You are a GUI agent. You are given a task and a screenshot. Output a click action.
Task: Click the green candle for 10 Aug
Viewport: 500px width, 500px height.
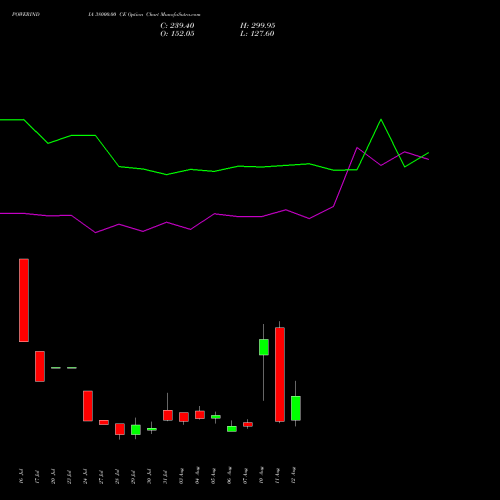pos(264,347)
